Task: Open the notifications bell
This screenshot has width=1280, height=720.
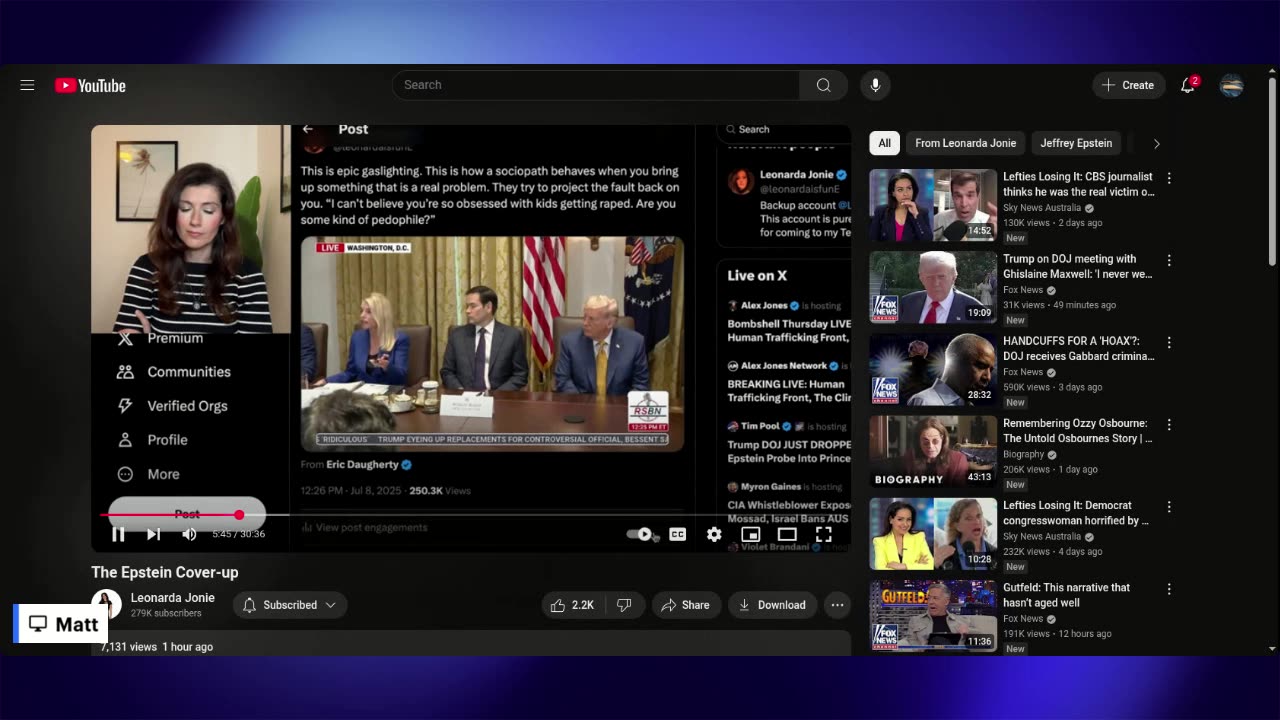Action: pos(1188,85)
